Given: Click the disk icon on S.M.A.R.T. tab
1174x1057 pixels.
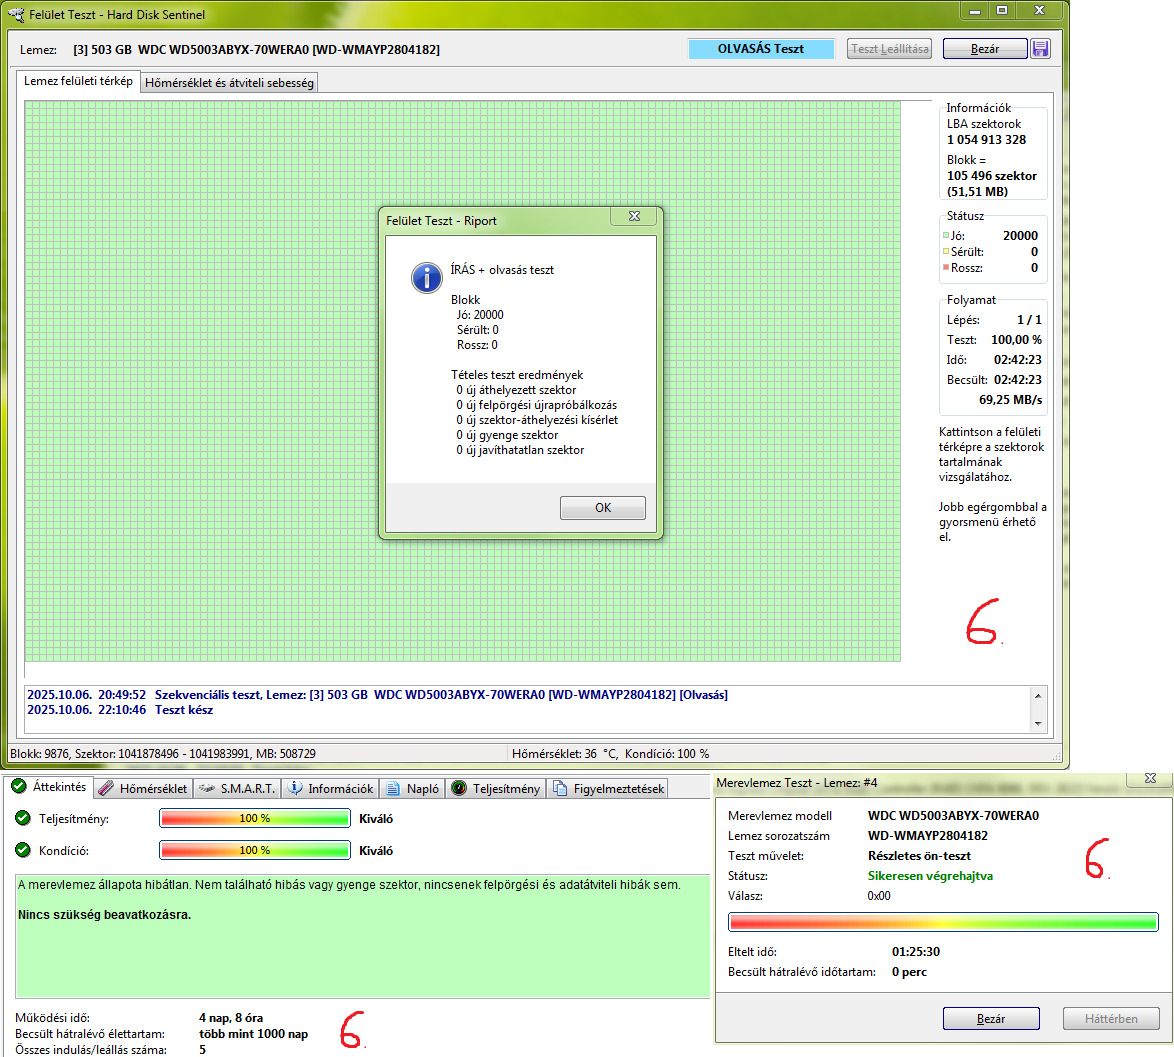Looking at the screenshot, I should [x=207, y=788].
